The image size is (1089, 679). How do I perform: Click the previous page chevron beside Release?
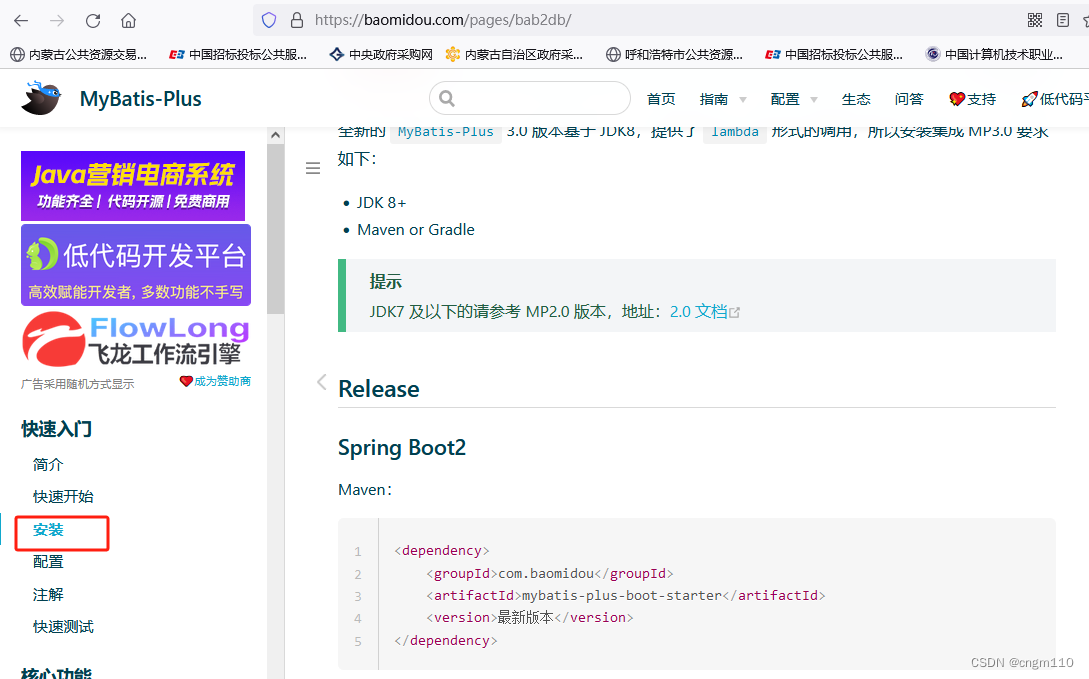tap(322, 382)
